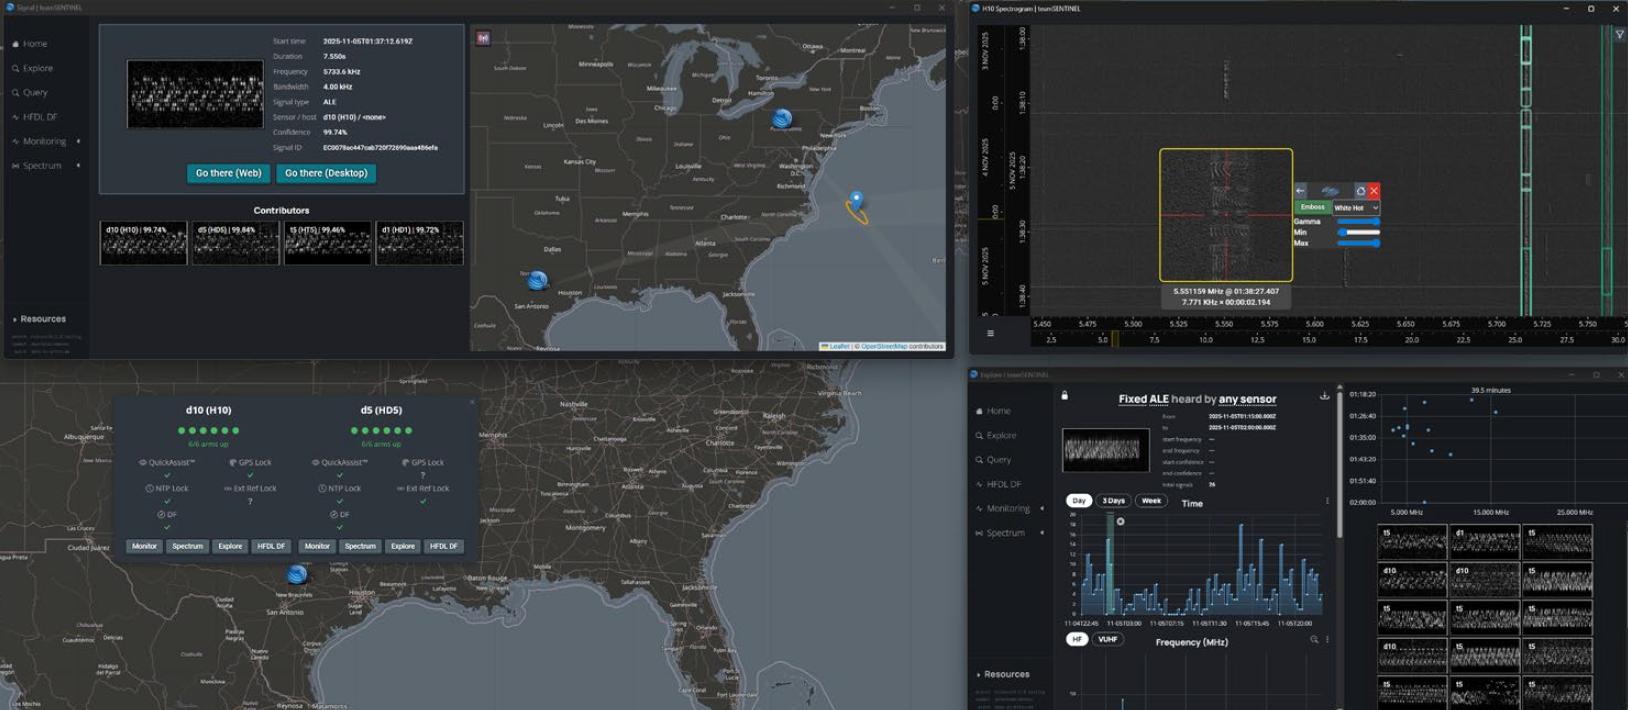The width and height of the screenshot is (1628, 710).
Task: Click the Go there (Web) button
Action: 228,173
